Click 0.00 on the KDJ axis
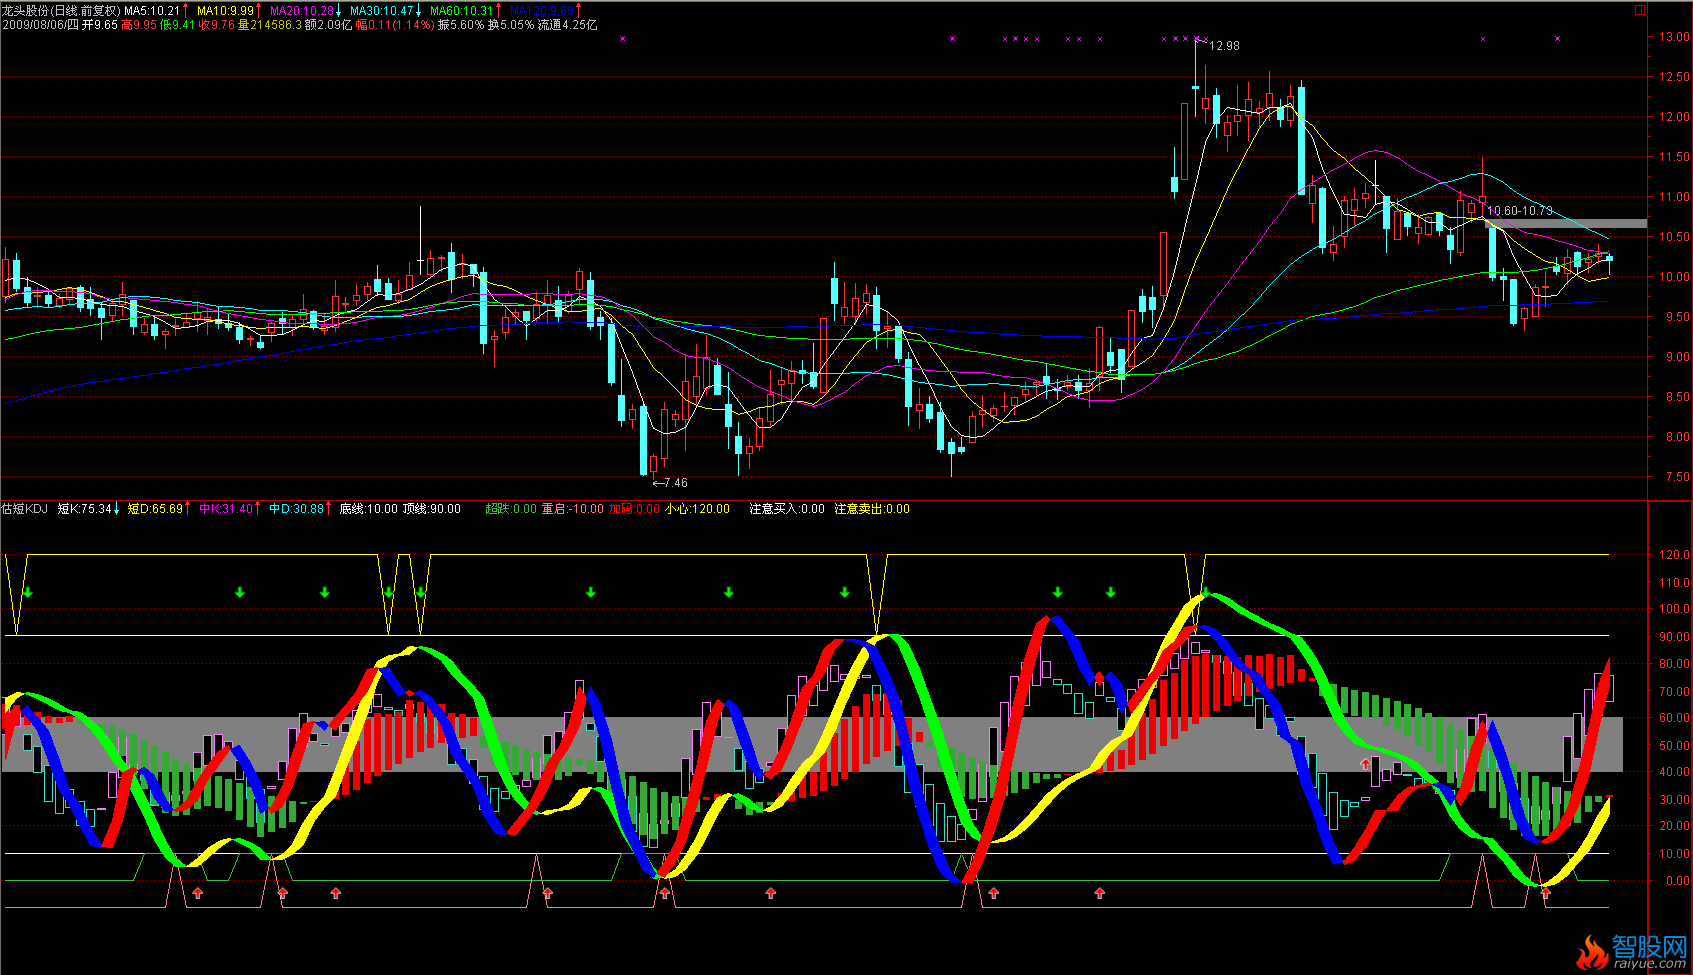 [1678, 882]
